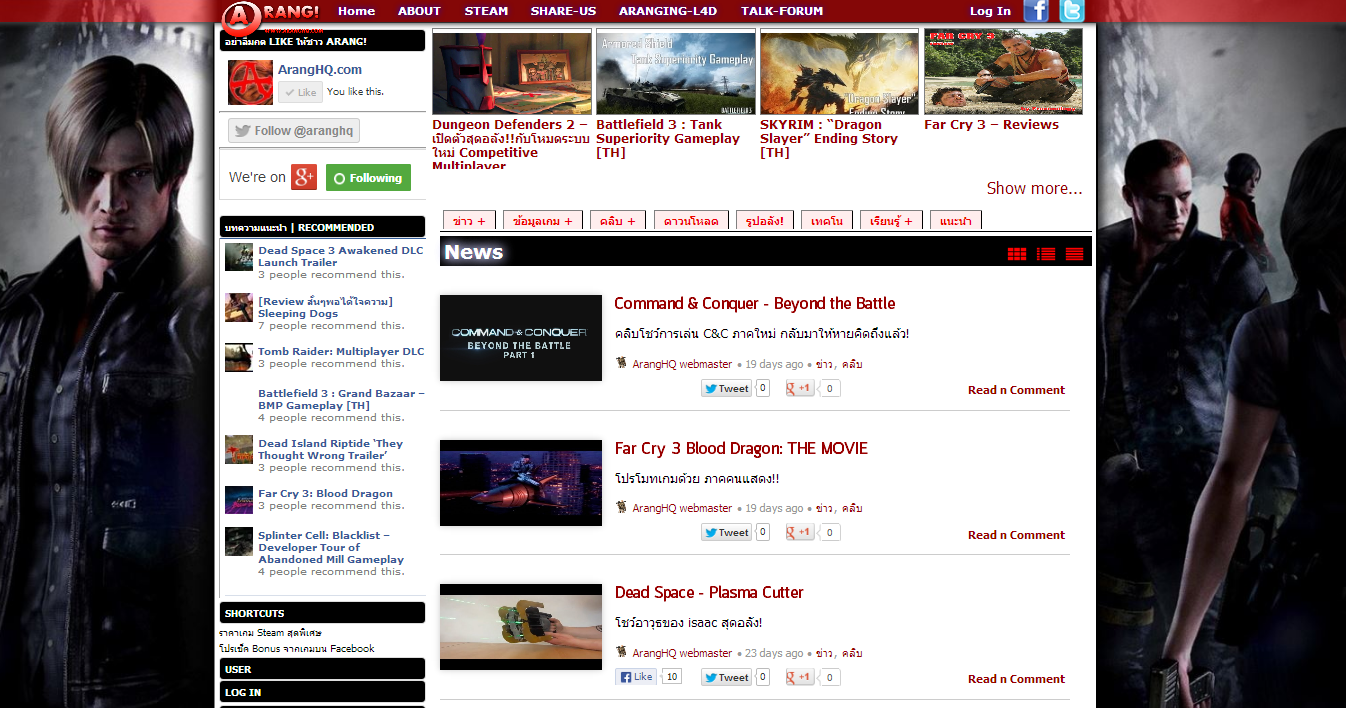The image size is (1346, 708).
Task: Switch to the list view layout icon
Action: [x=1046, y=254]
